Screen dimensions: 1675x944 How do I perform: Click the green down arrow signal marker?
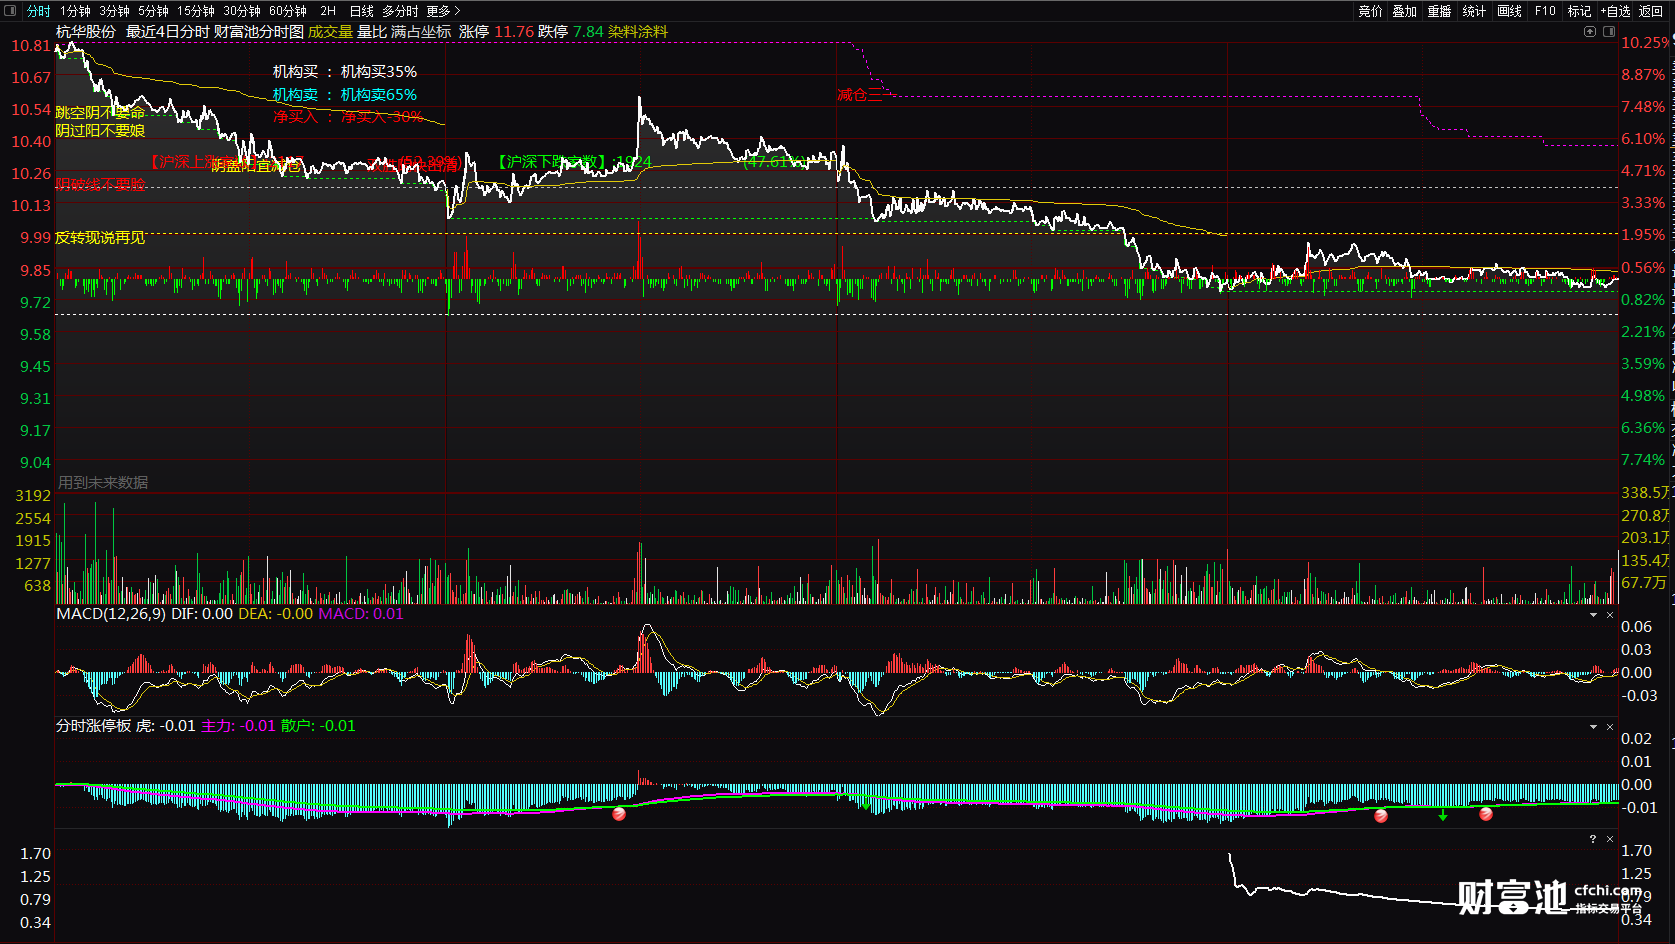(1443, 816)
